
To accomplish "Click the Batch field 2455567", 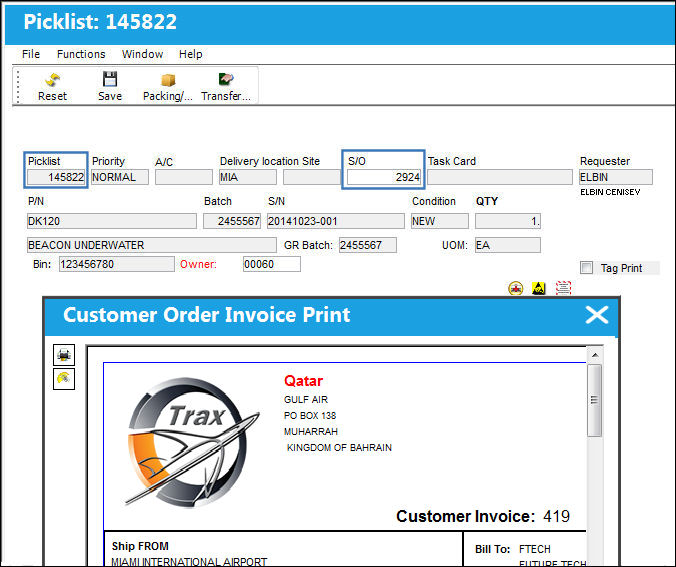I will coord(232,221).
